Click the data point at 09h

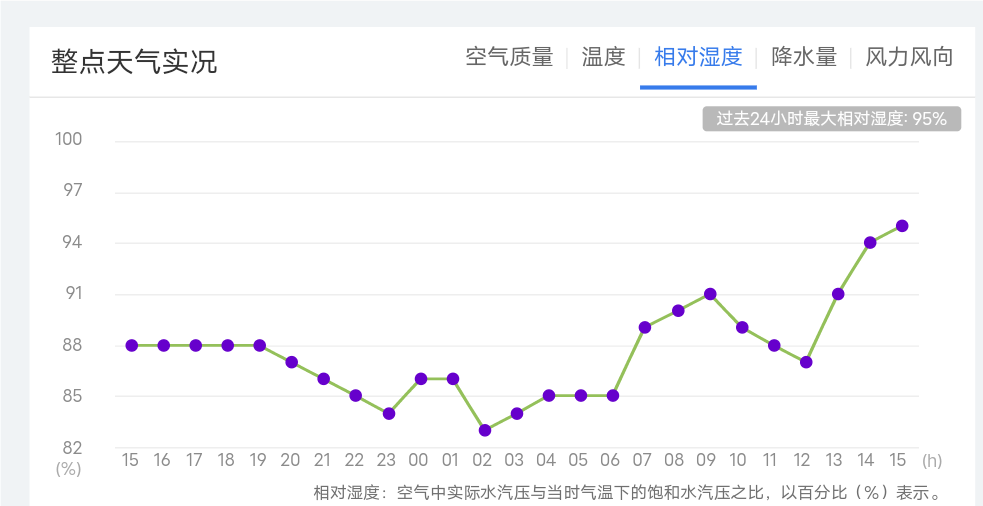710,294
